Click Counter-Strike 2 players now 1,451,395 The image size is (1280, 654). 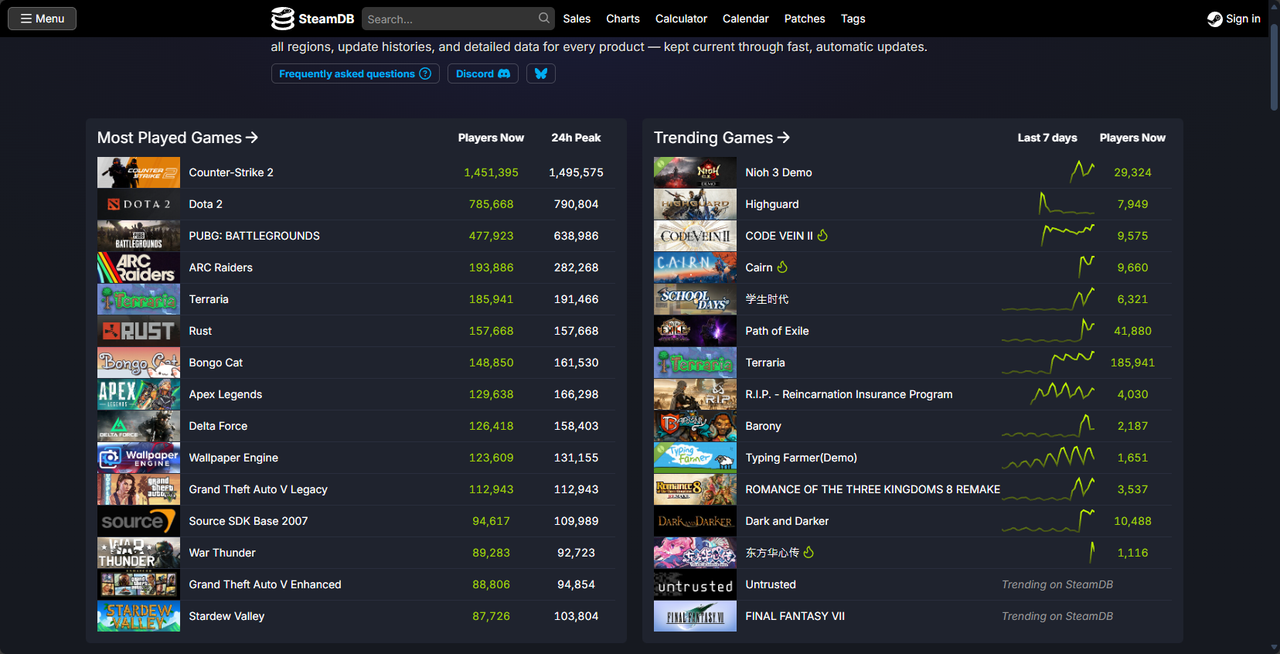pyautogui.click(x=491, y=172)
